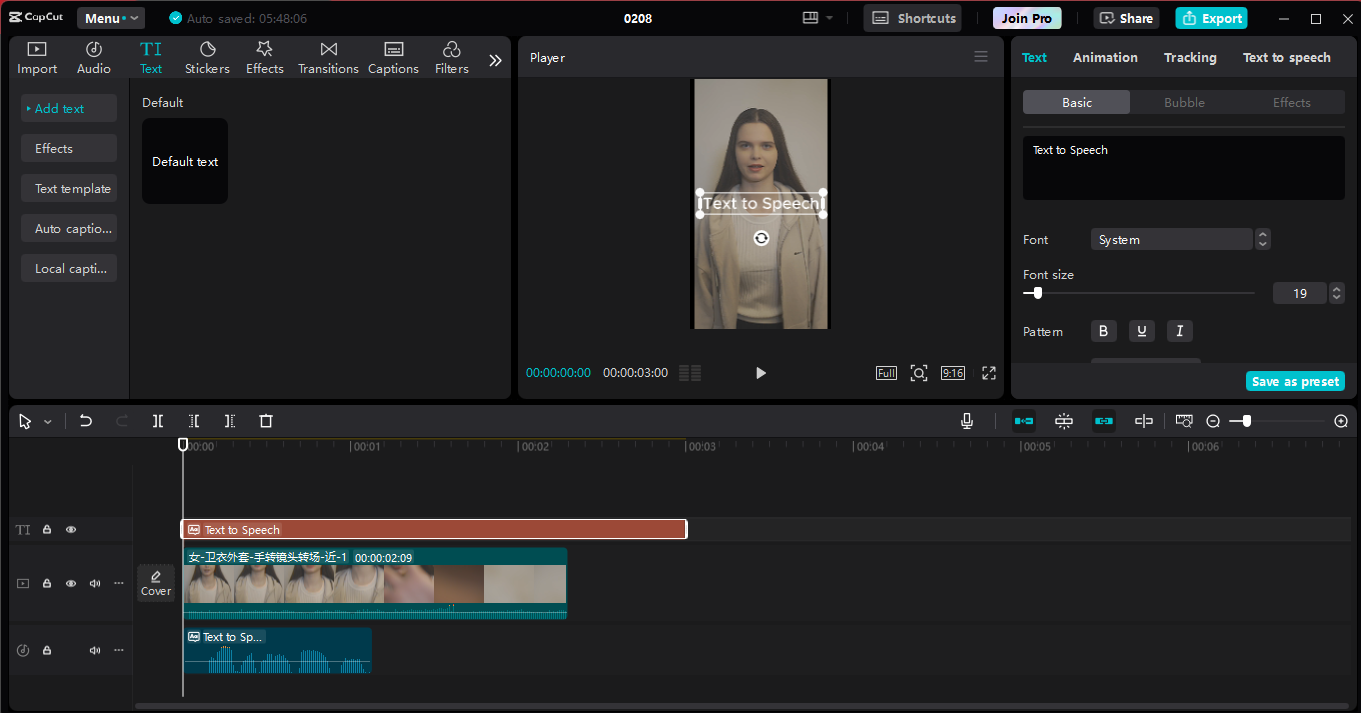This screenshot has height=713, width=1361.
Task: Switch to the Animation tab
Action: pos(1104,57)
